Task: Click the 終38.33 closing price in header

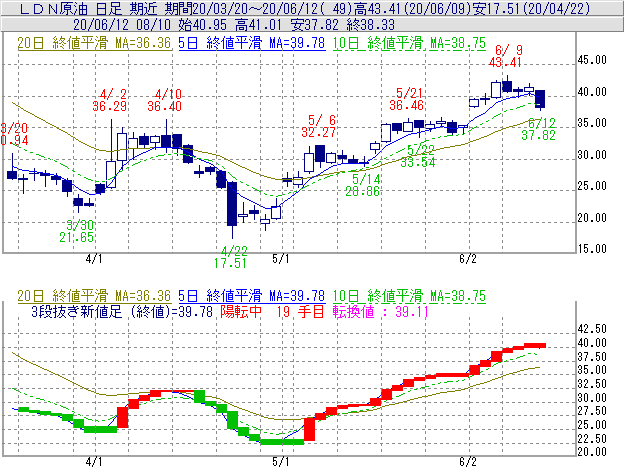Action: [370, 25]
